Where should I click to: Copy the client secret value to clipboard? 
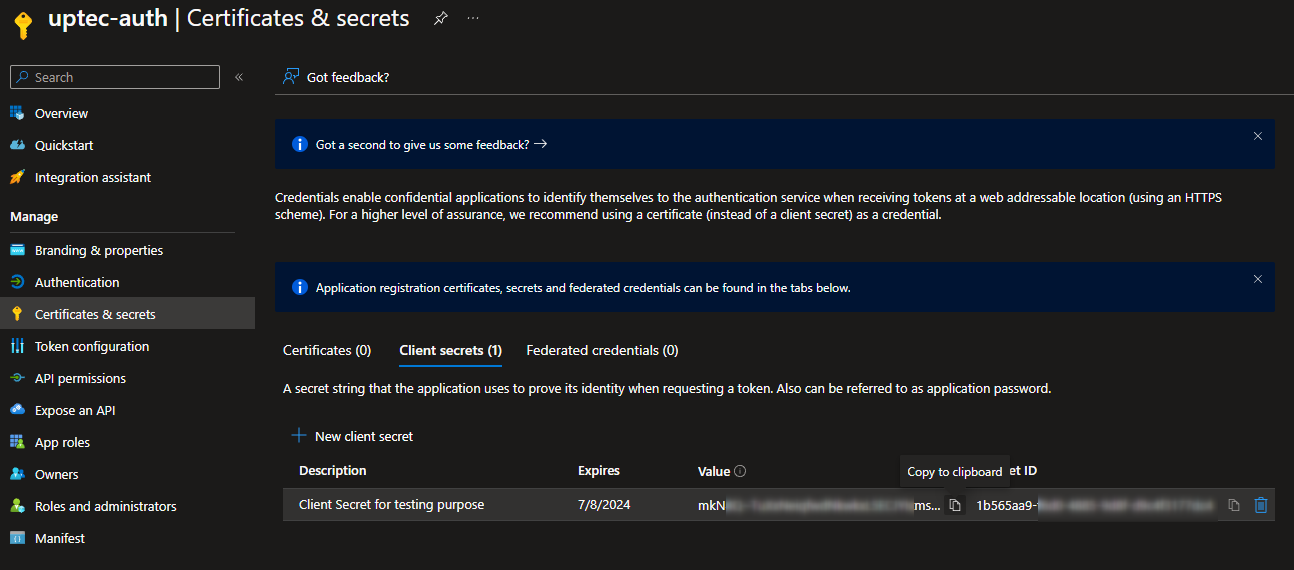point(955,506)
